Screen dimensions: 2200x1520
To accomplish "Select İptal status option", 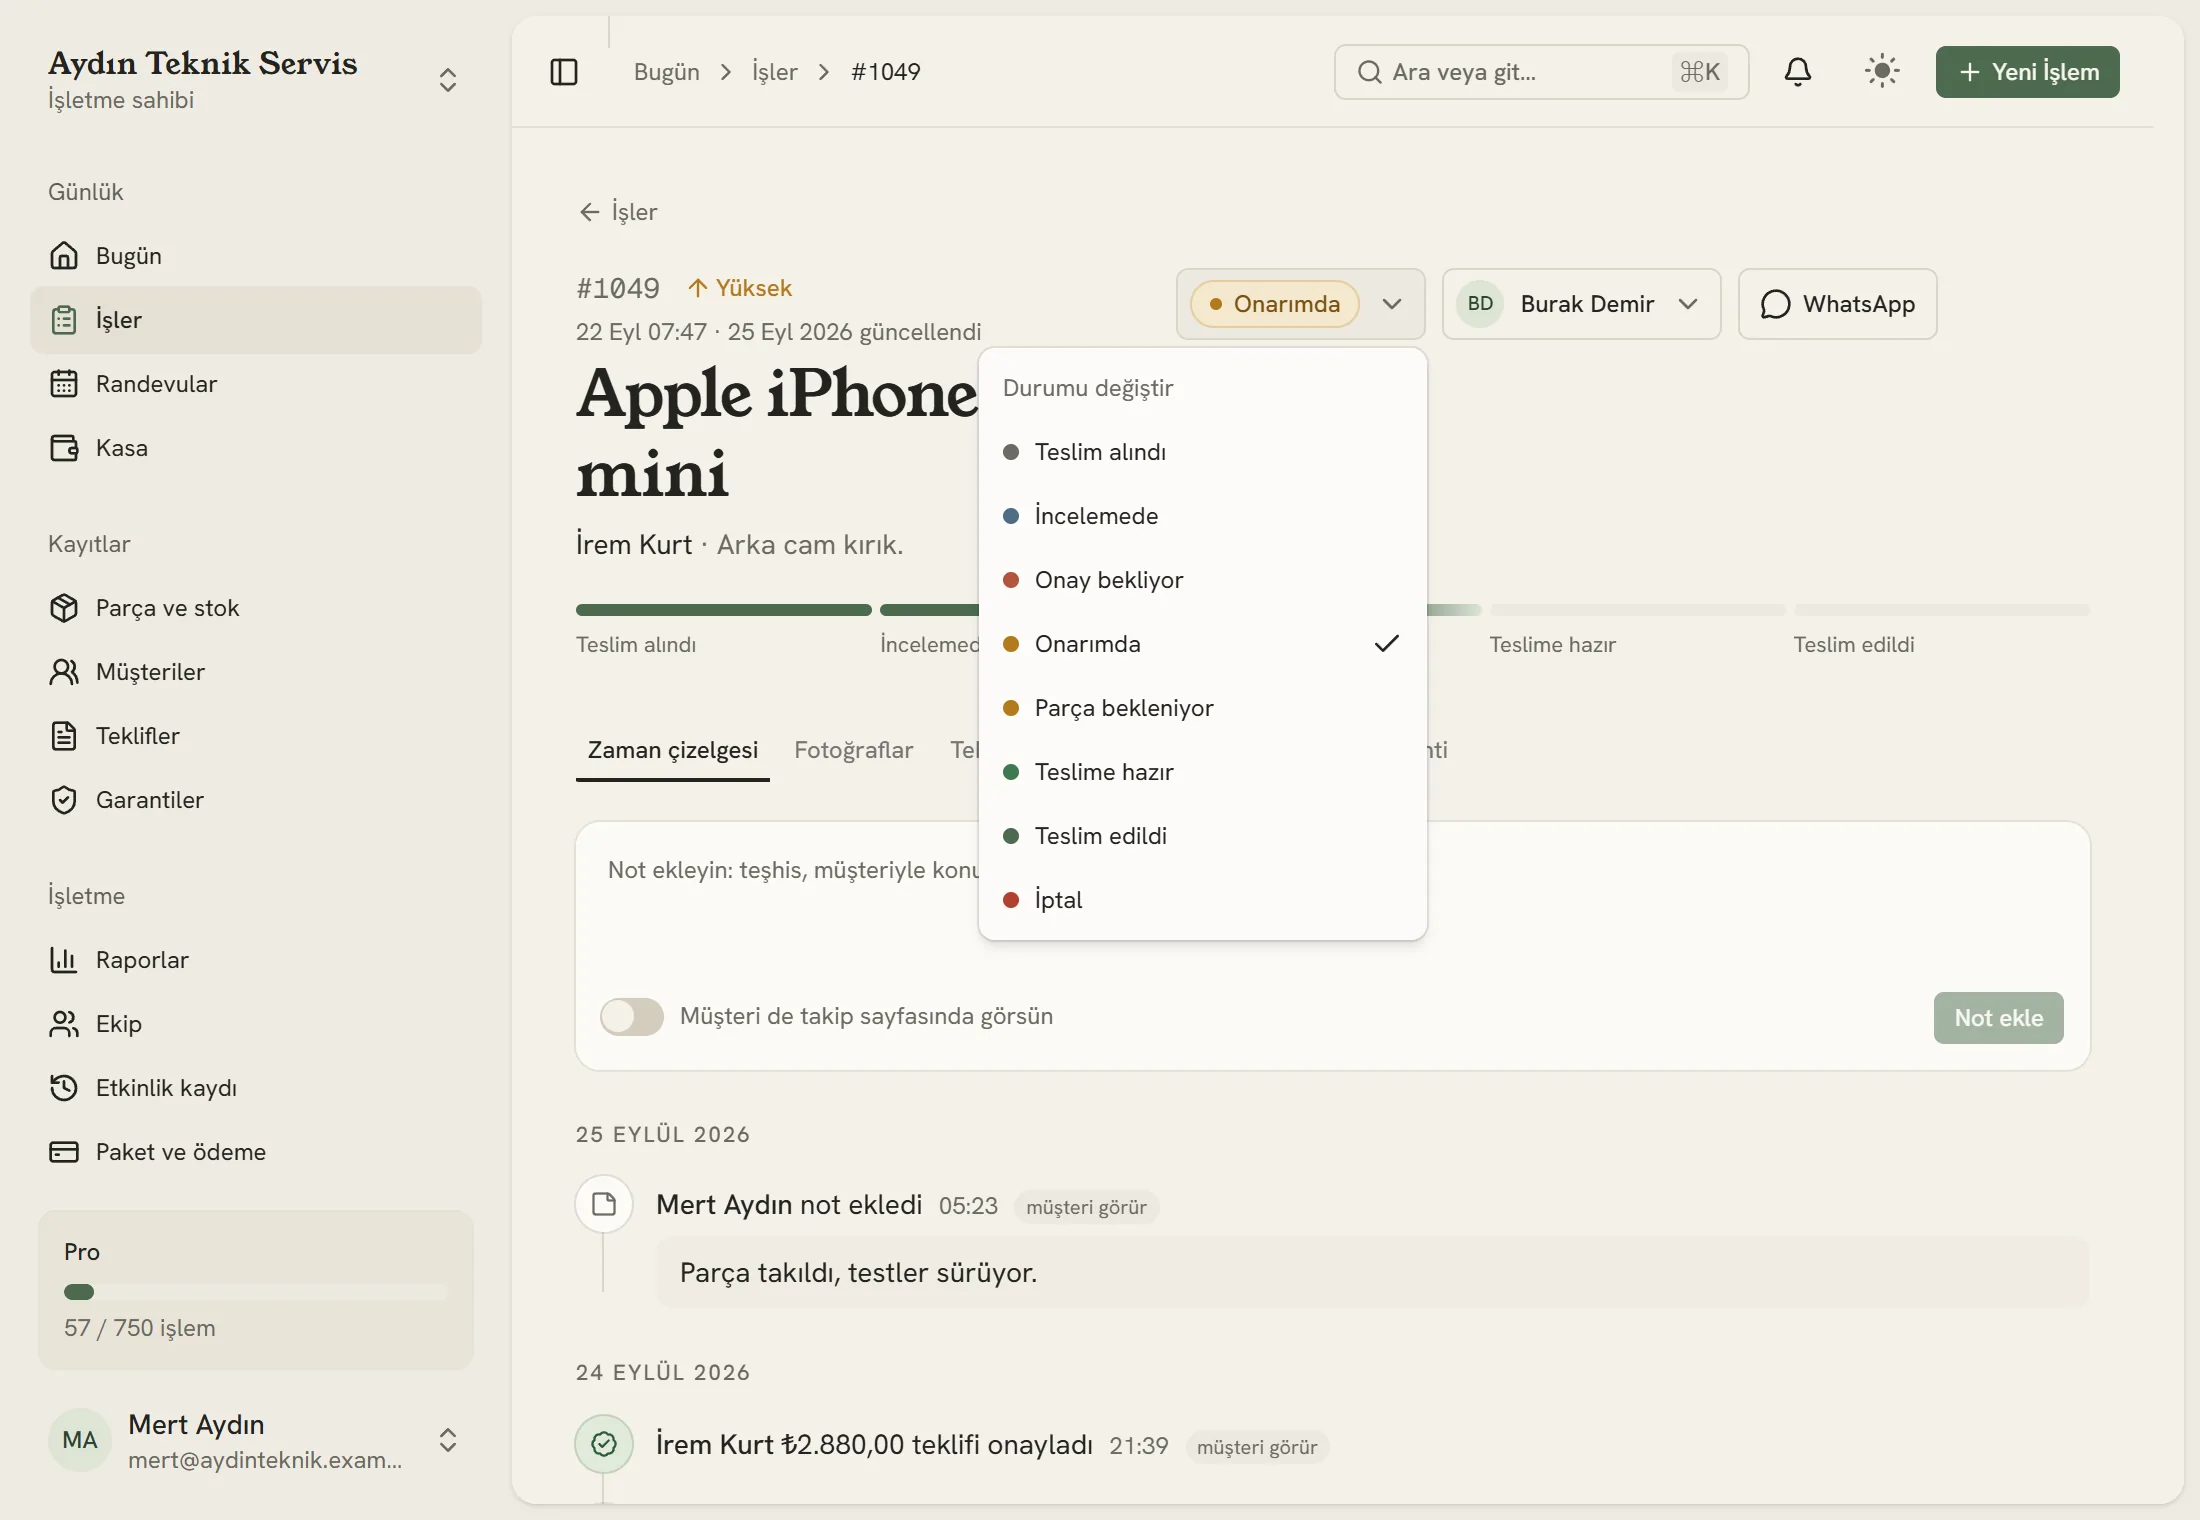I will click(x=1202, y=900).
